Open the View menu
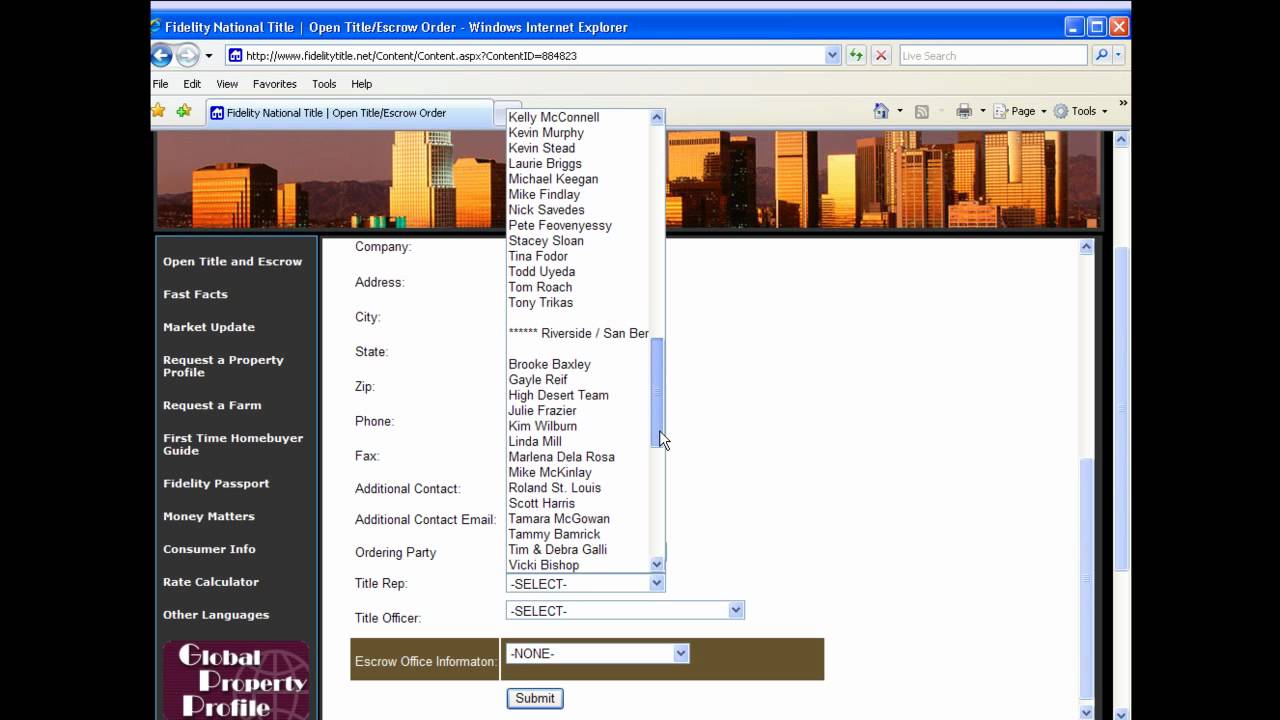The width and height of the screenshot is (1280, 720). (x=227, y=84)
